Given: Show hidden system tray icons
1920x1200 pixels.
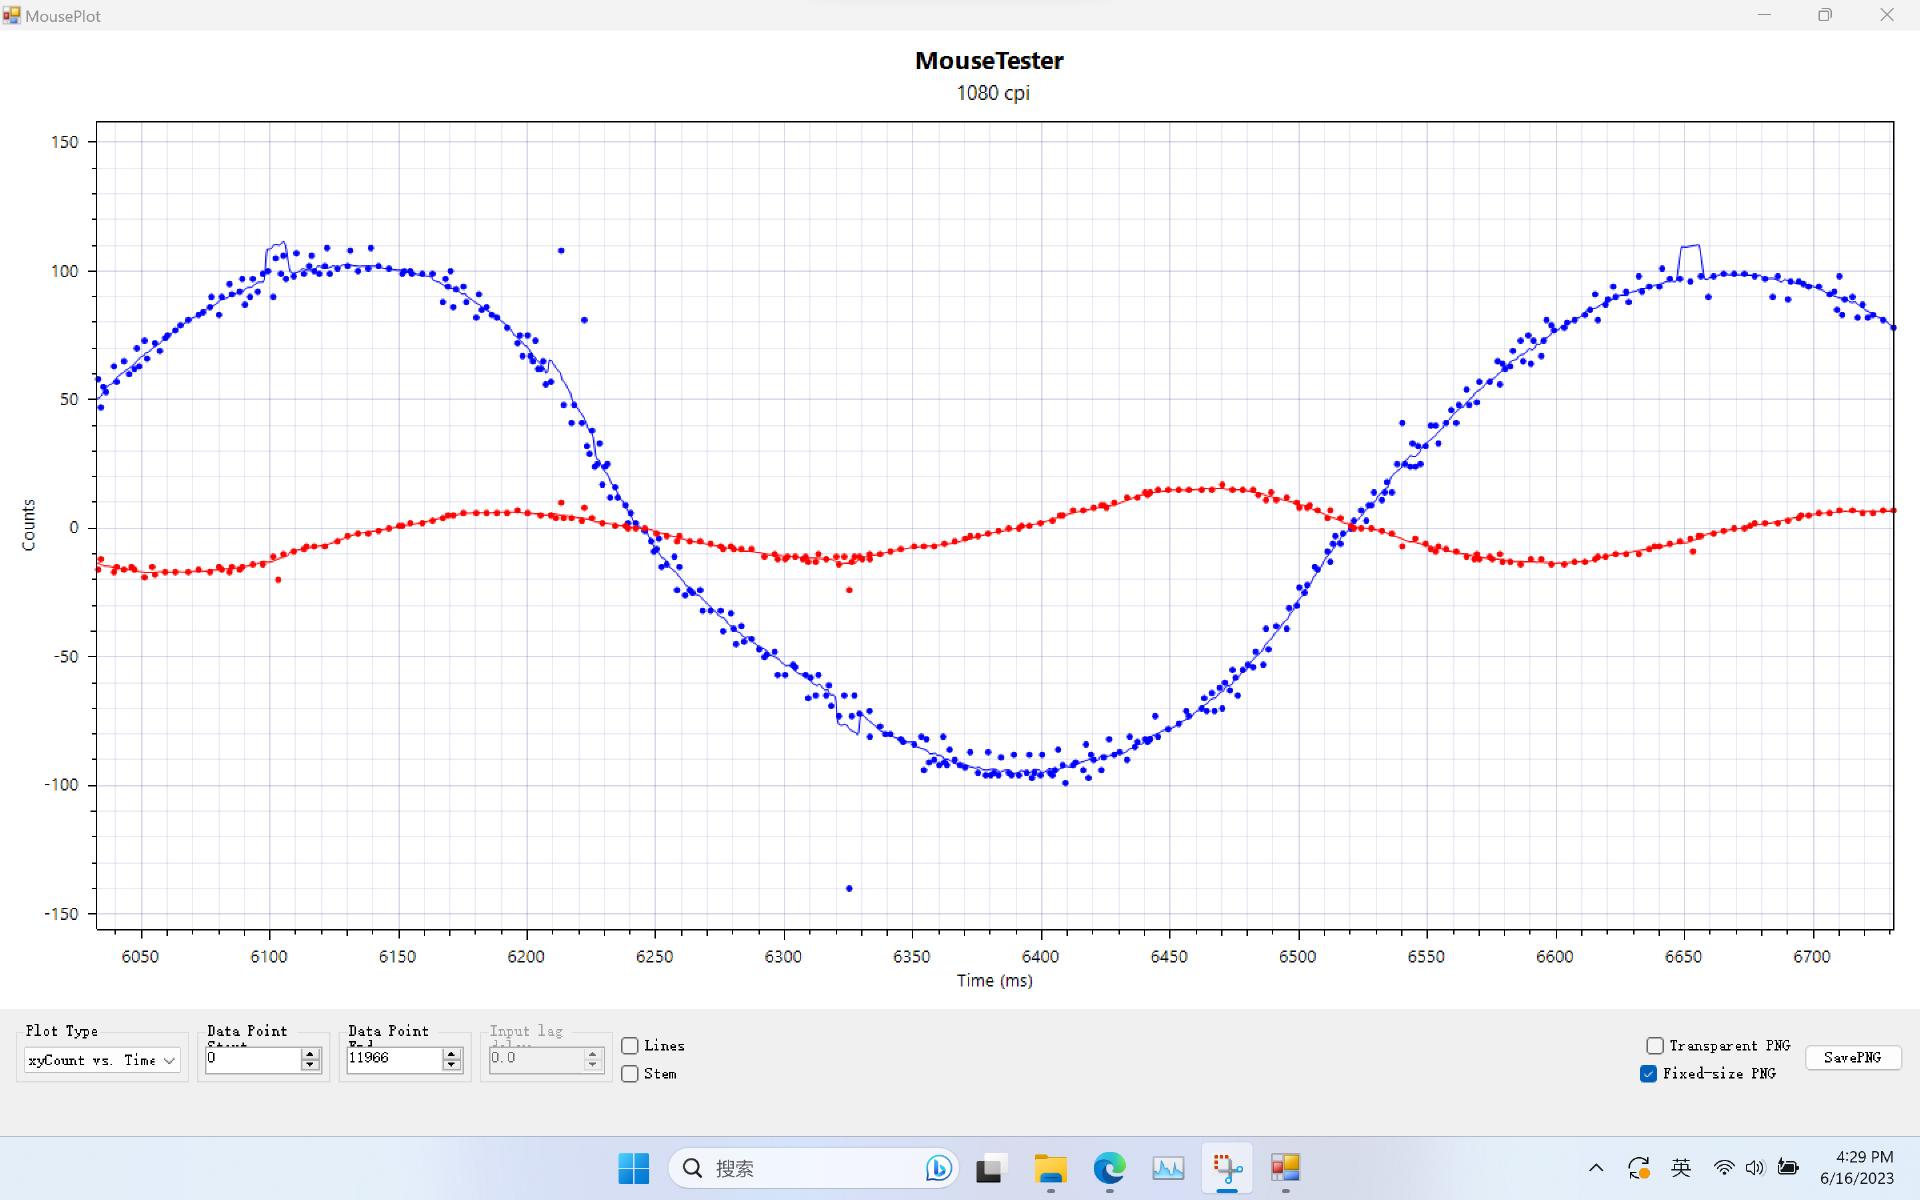Looking at the screenshot, I should tap(1596, 1167).
